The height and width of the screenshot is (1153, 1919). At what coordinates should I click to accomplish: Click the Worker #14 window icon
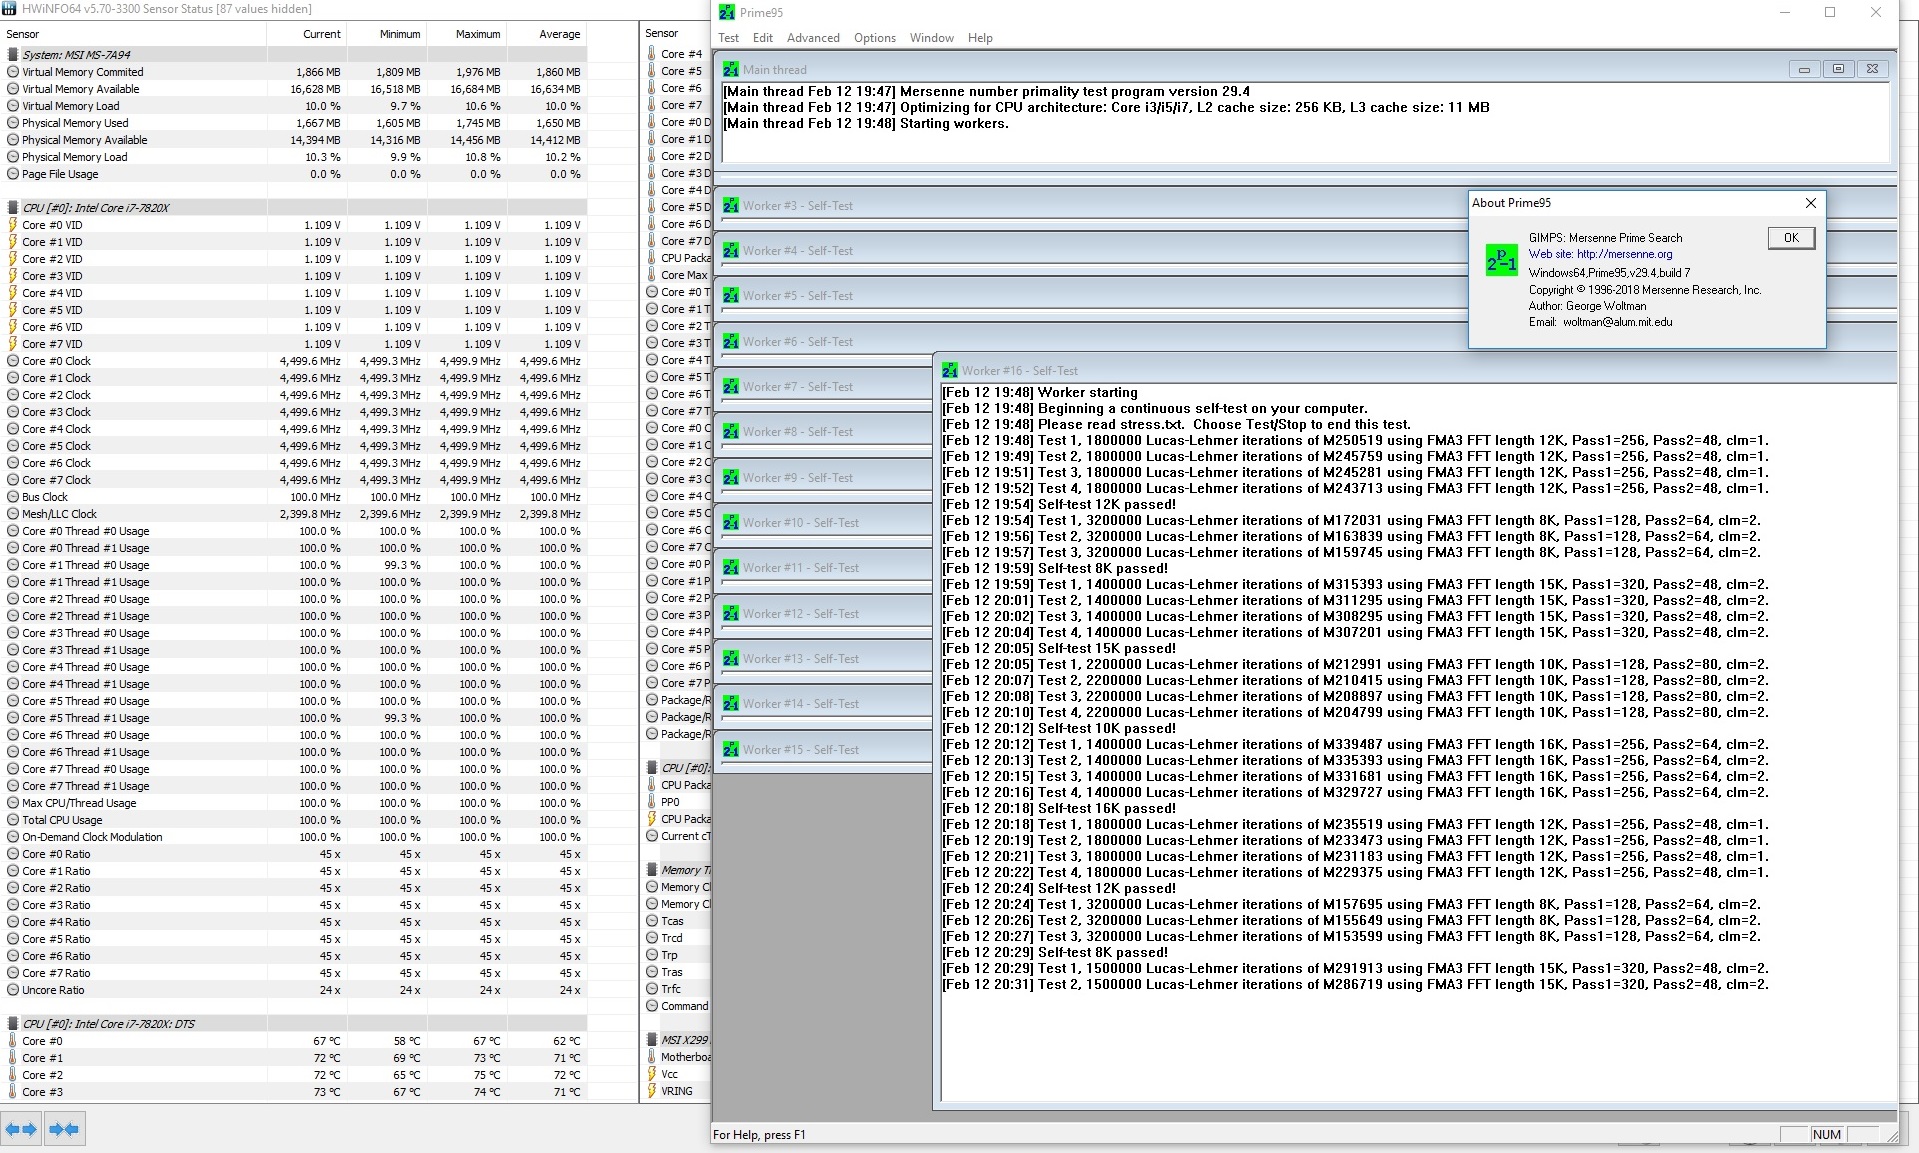coord(731,704)
